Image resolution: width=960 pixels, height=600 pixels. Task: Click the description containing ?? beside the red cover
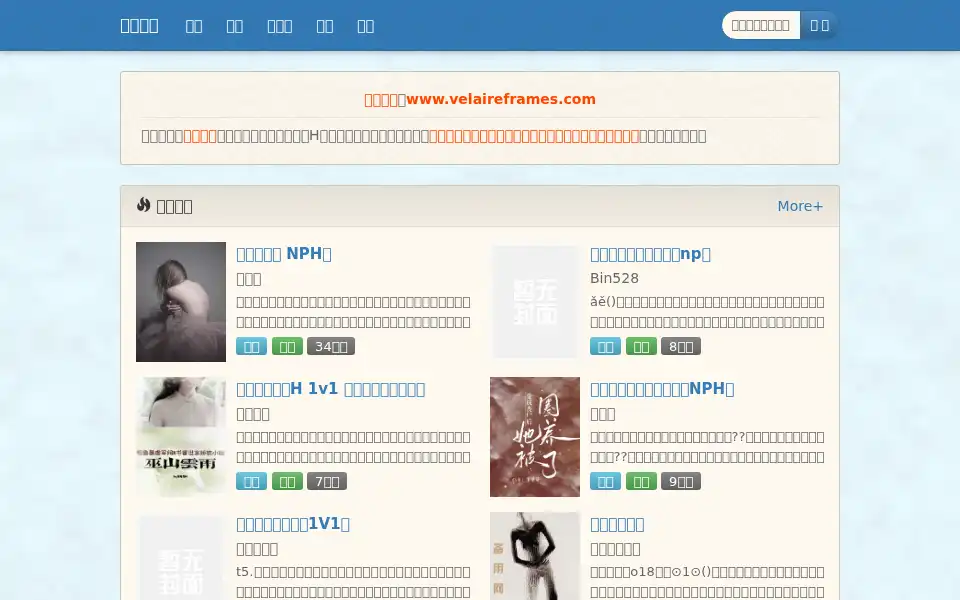[x=707, y=447]
